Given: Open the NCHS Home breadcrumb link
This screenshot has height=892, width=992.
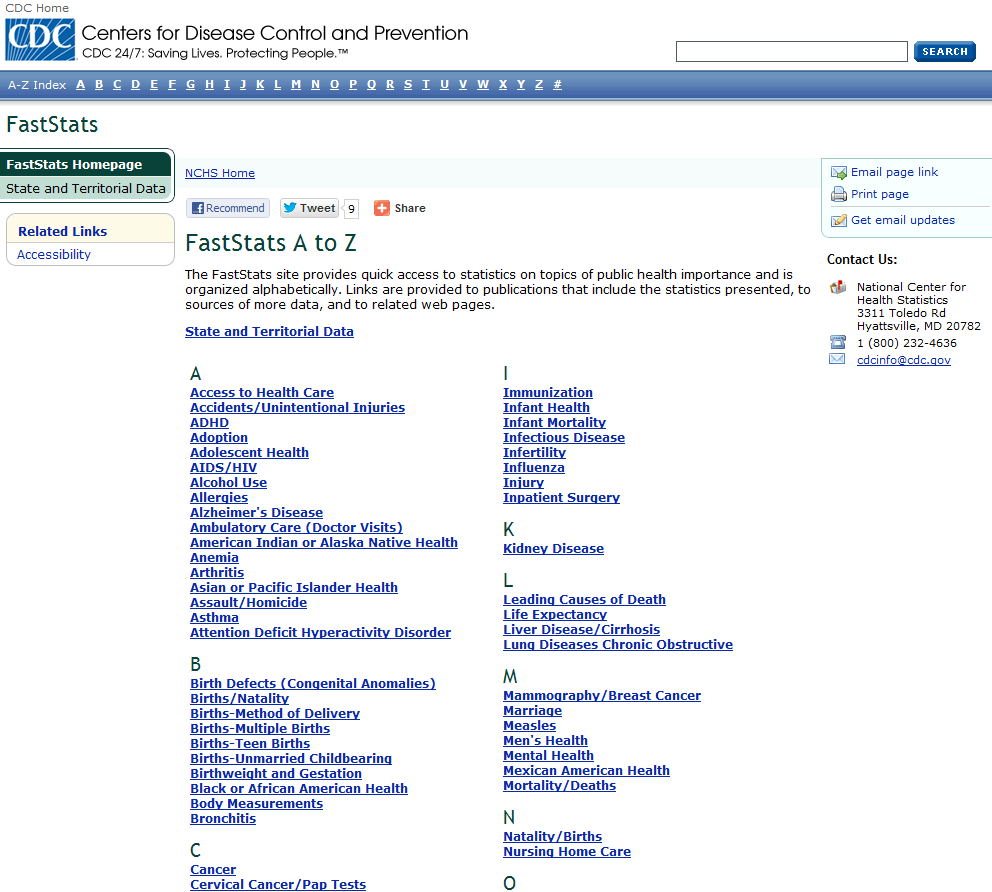Looking at the screenshot, I should 220,173.
